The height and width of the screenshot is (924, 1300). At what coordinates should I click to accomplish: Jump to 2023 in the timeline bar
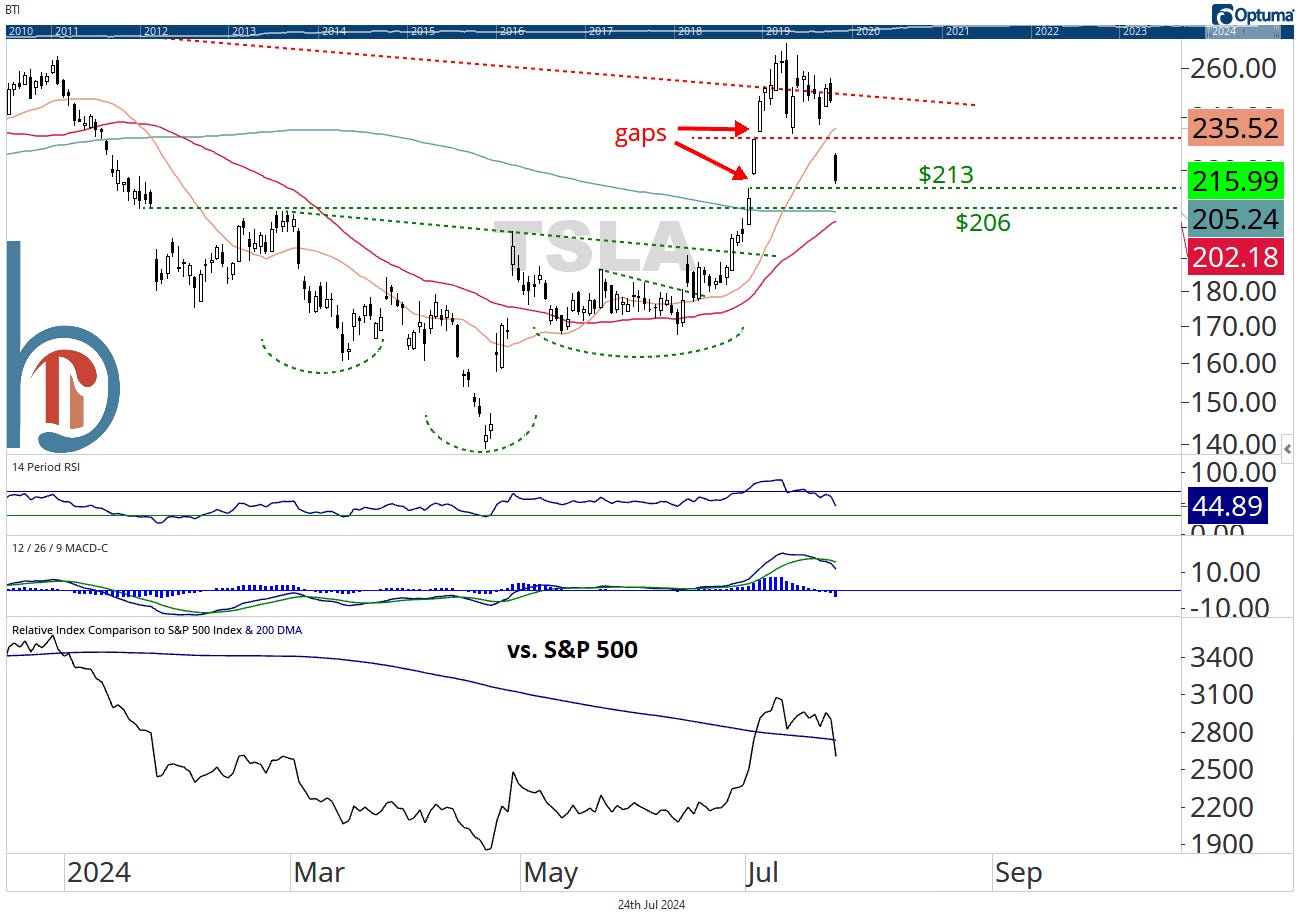[x=1135, y=31]
